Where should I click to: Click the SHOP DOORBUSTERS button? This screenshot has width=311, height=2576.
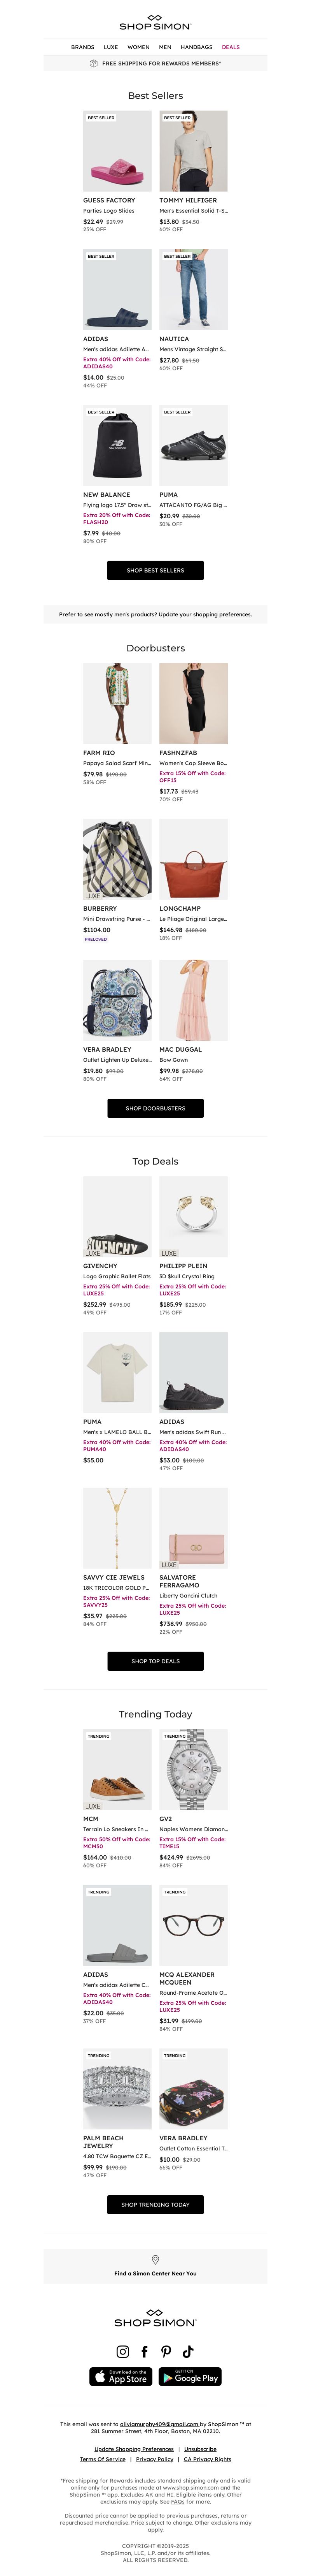pyautogui.click(x=155, y=1108)
